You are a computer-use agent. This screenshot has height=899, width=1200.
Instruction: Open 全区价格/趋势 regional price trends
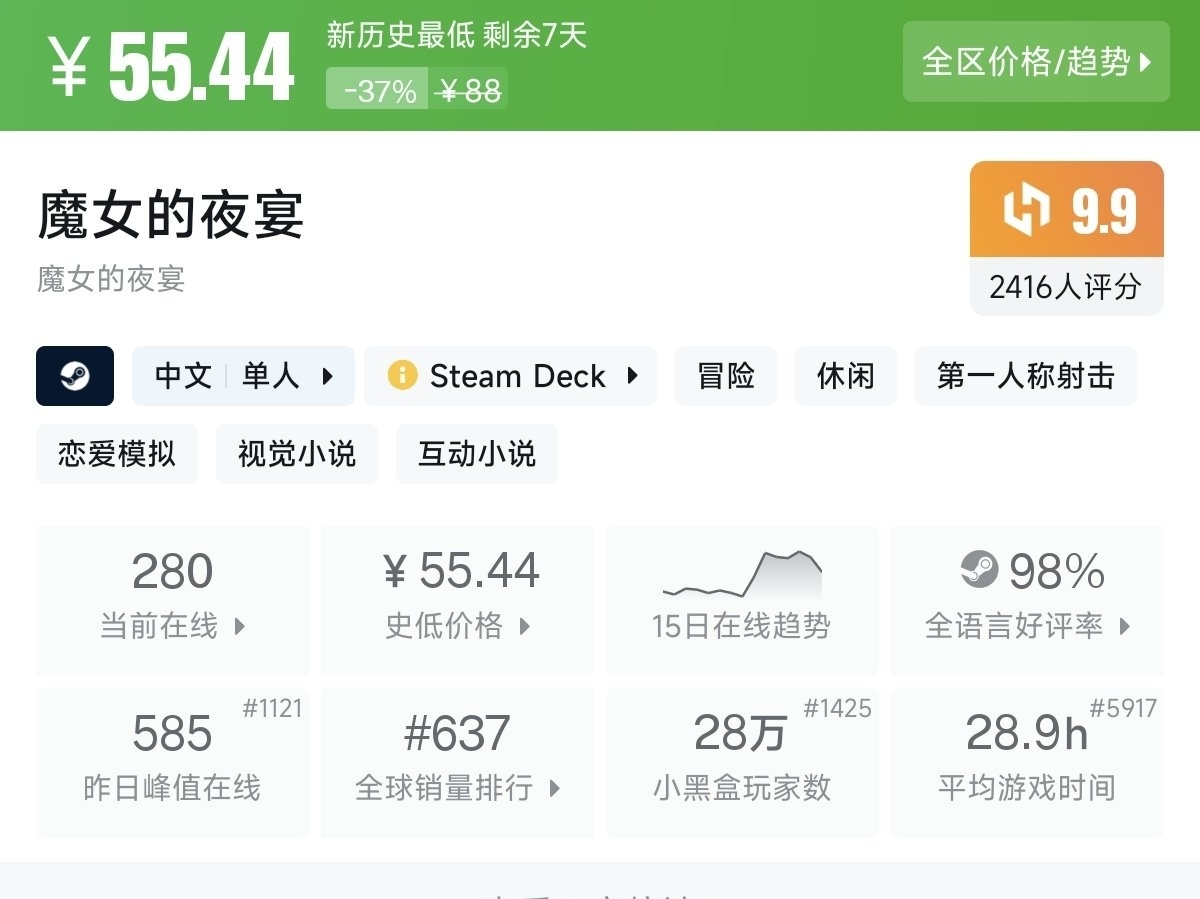1036,62
